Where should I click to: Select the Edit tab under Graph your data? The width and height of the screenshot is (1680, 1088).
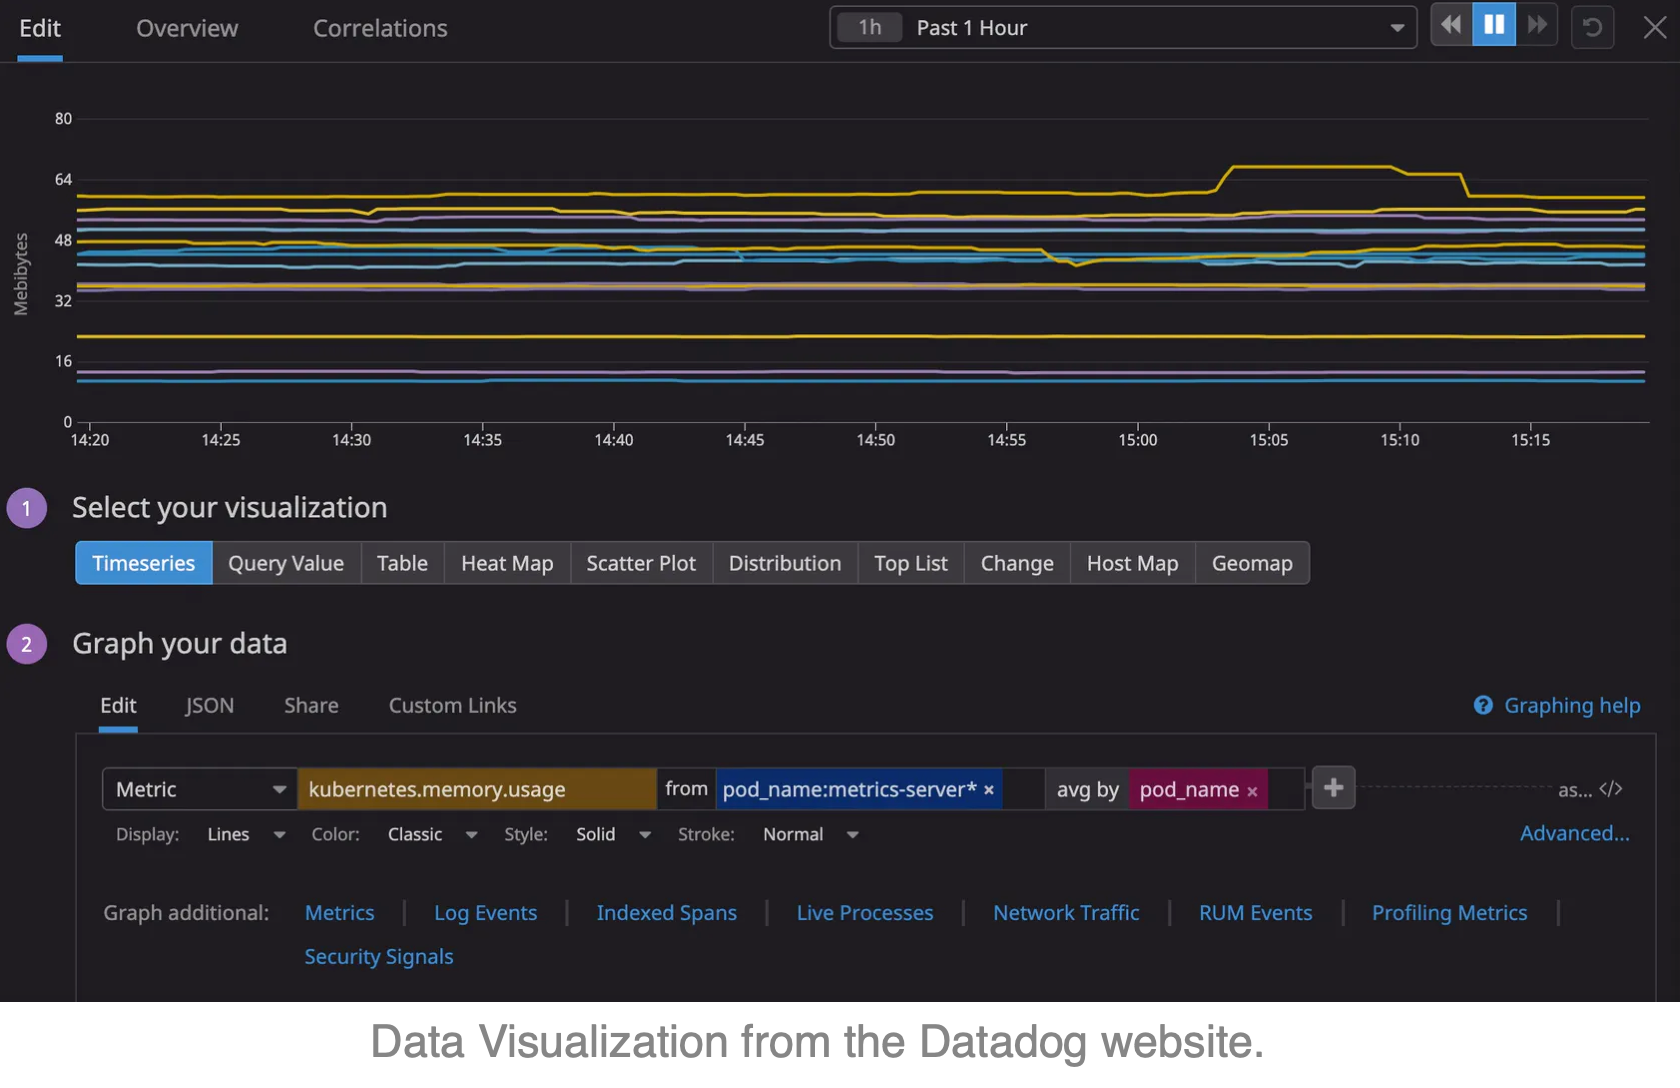(118, 705)
